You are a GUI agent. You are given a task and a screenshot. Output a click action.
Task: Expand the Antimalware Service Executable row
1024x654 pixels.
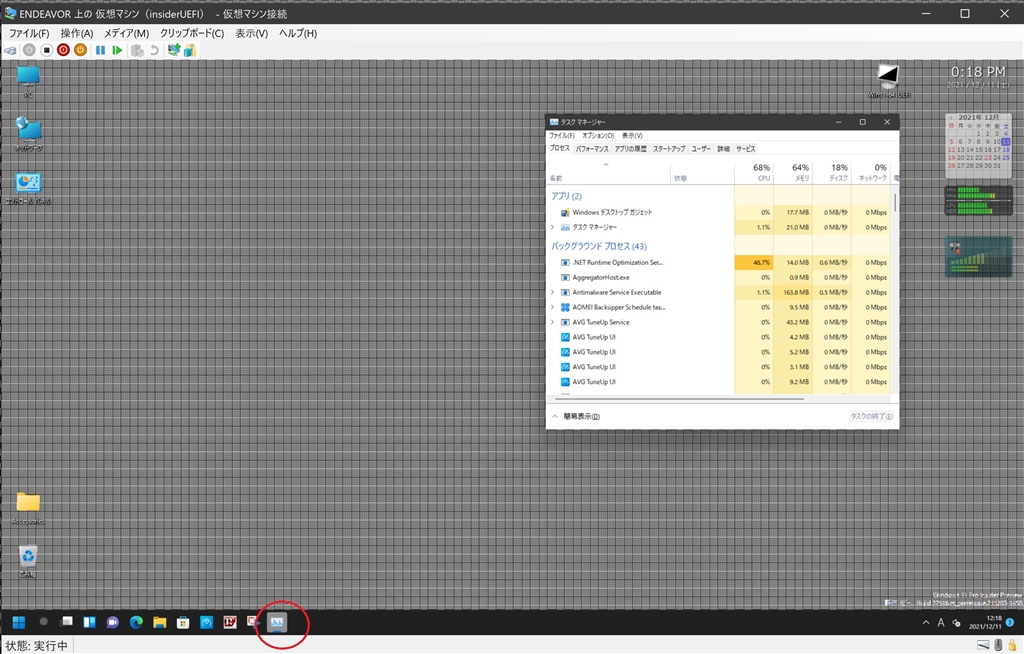[552, 293]
